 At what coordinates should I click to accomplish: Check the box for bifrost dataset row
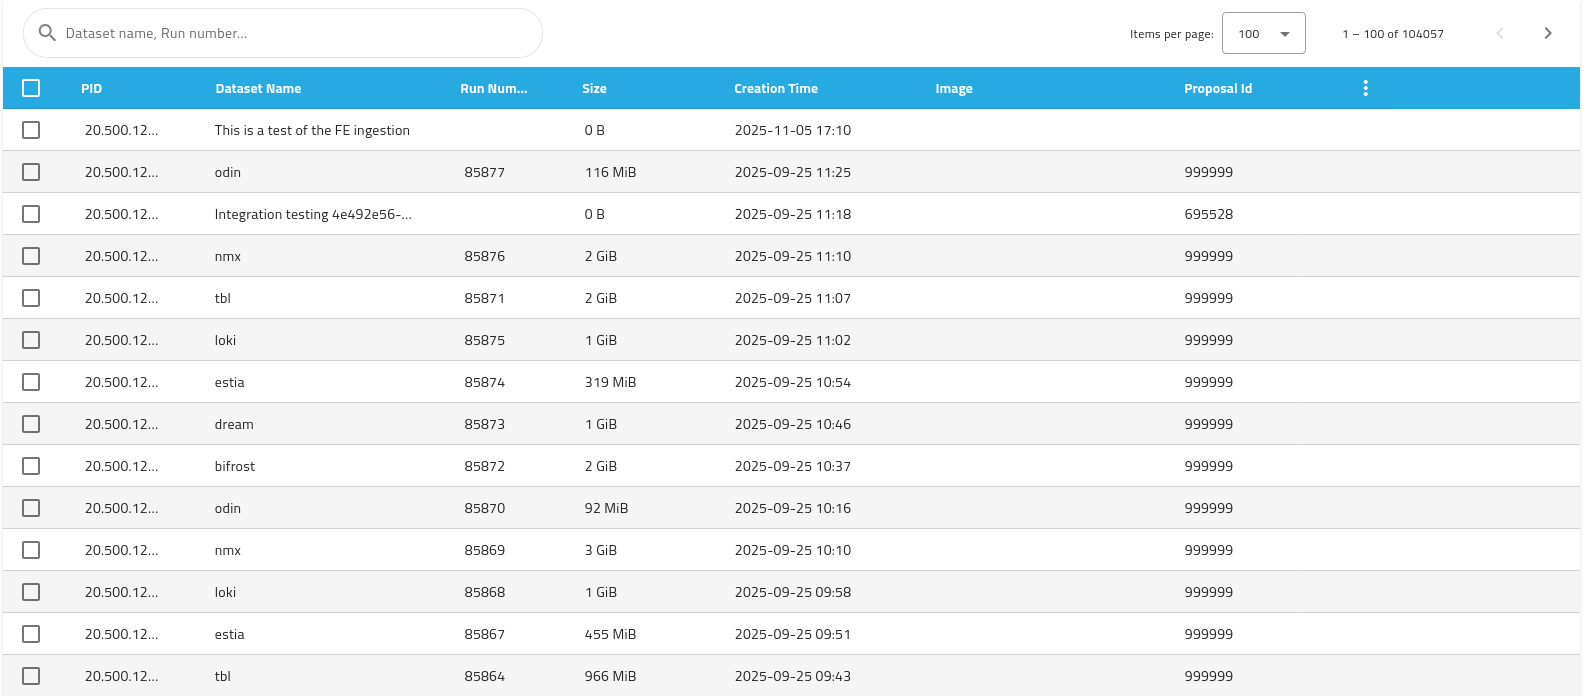tap(31, 466)
